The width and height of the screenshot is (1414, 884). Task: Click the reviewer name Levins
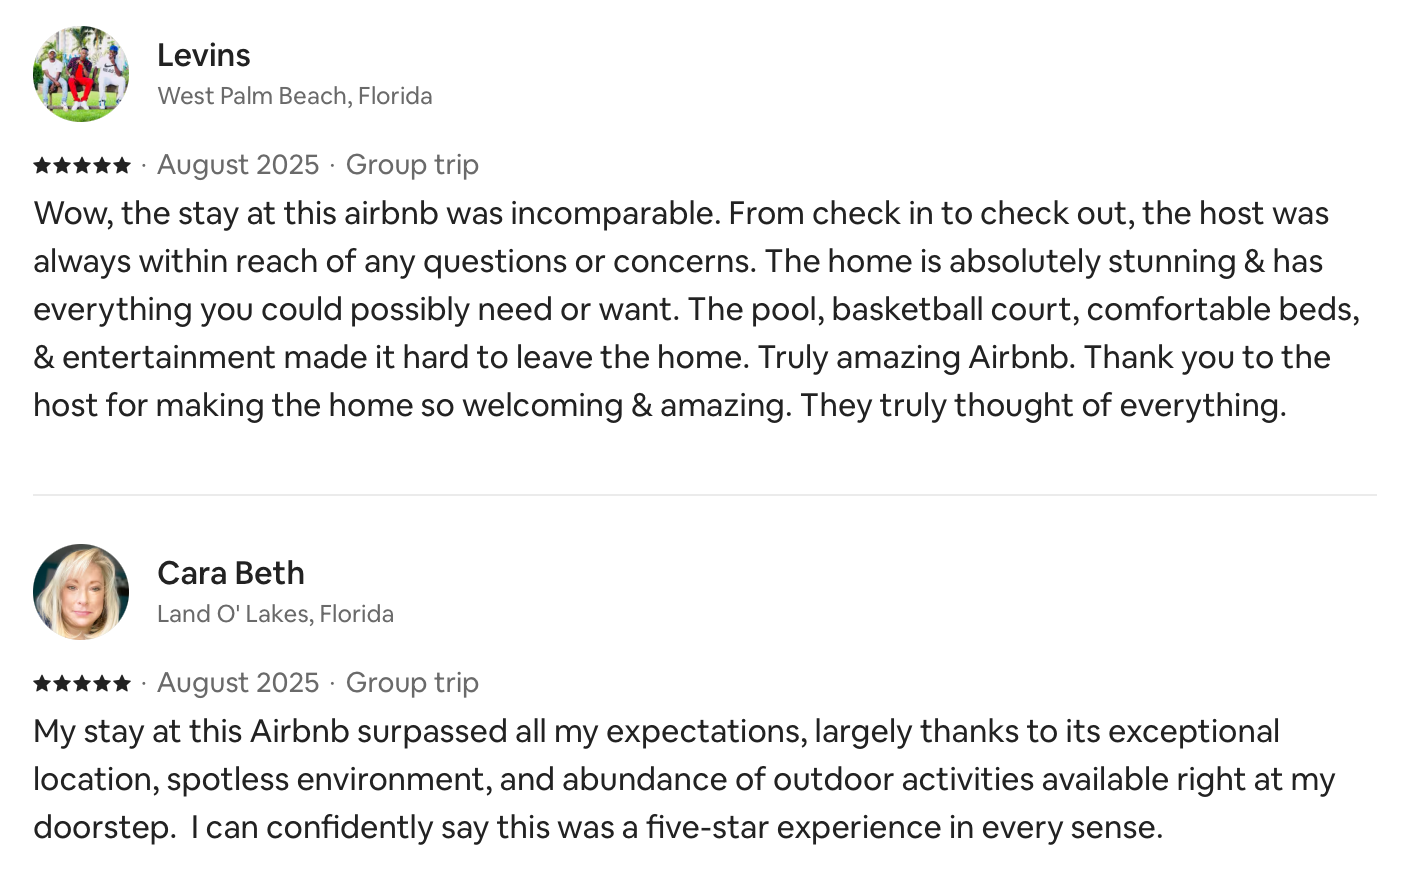(204, 55)
